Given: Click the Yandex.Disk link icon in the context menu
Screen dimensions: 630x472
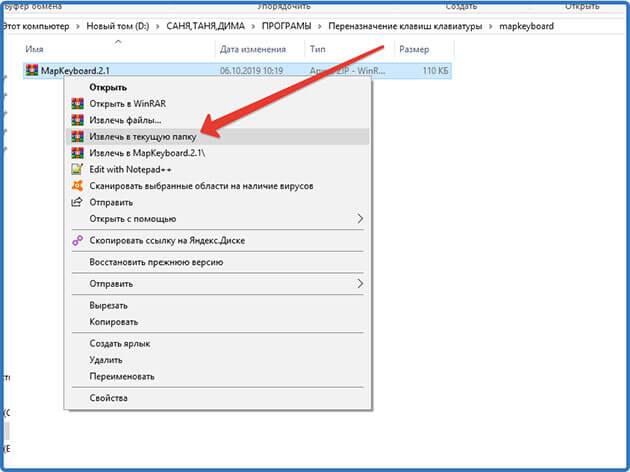Looking at the screenshot, I should pyautogui.click(x=77, y=240).
